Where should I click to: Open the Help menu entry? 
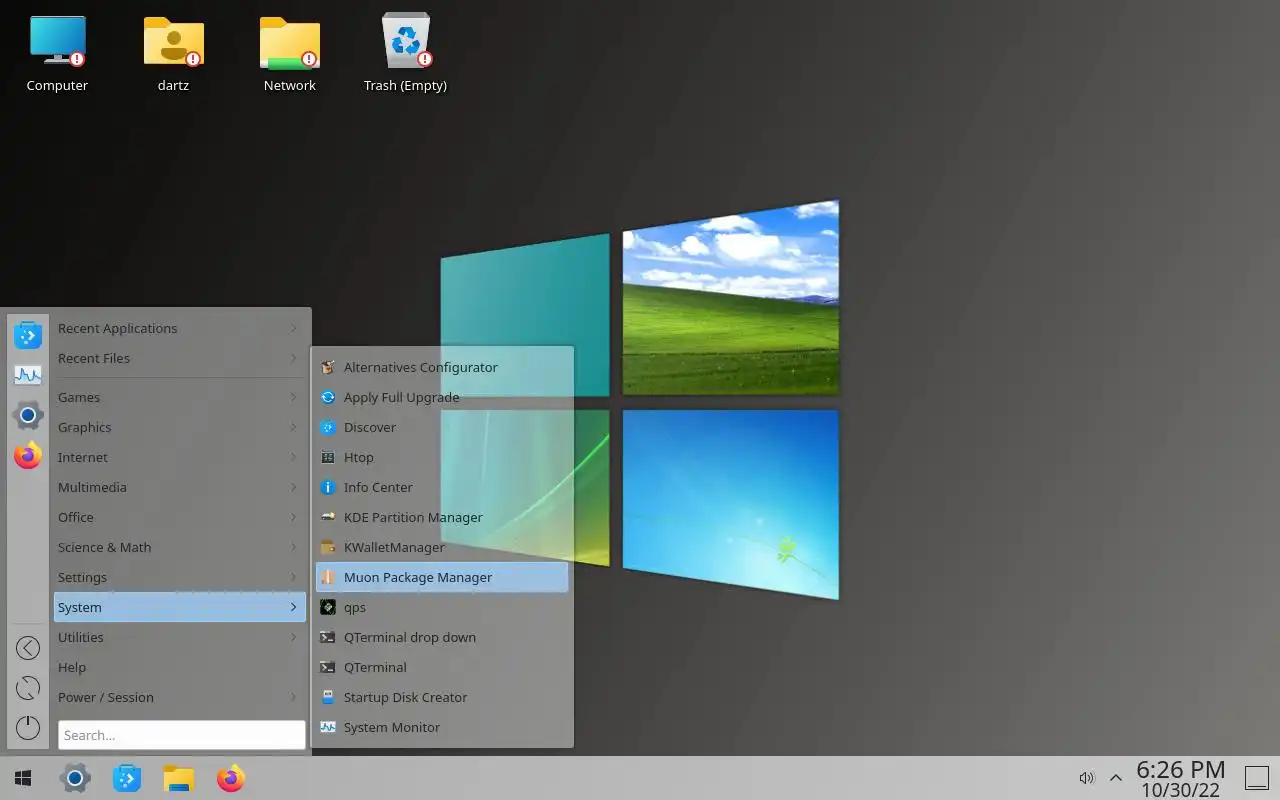tap(180, 667)
